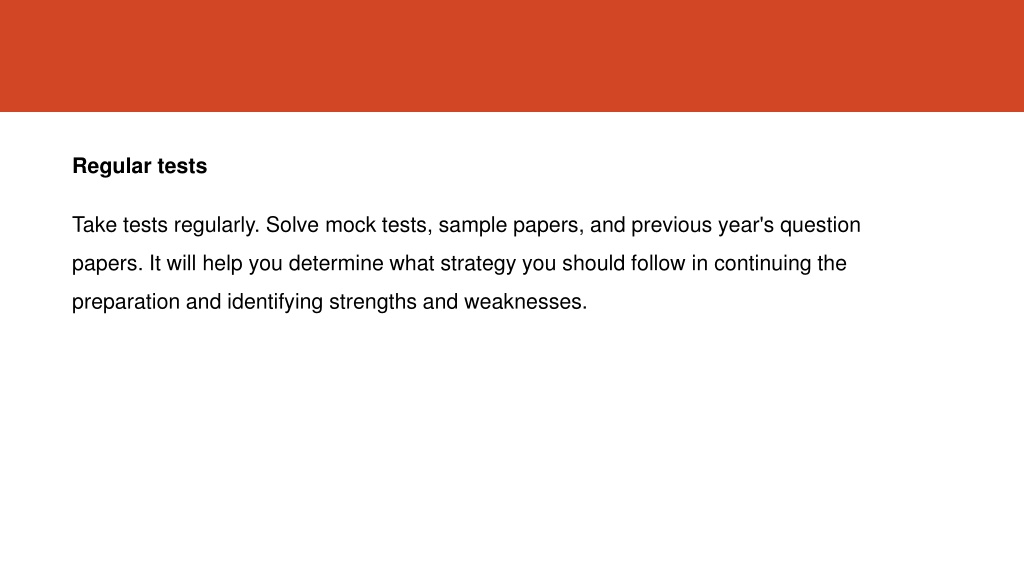
Task: Click the word 'preparation' starting the last line
Action: pos(125,302)
